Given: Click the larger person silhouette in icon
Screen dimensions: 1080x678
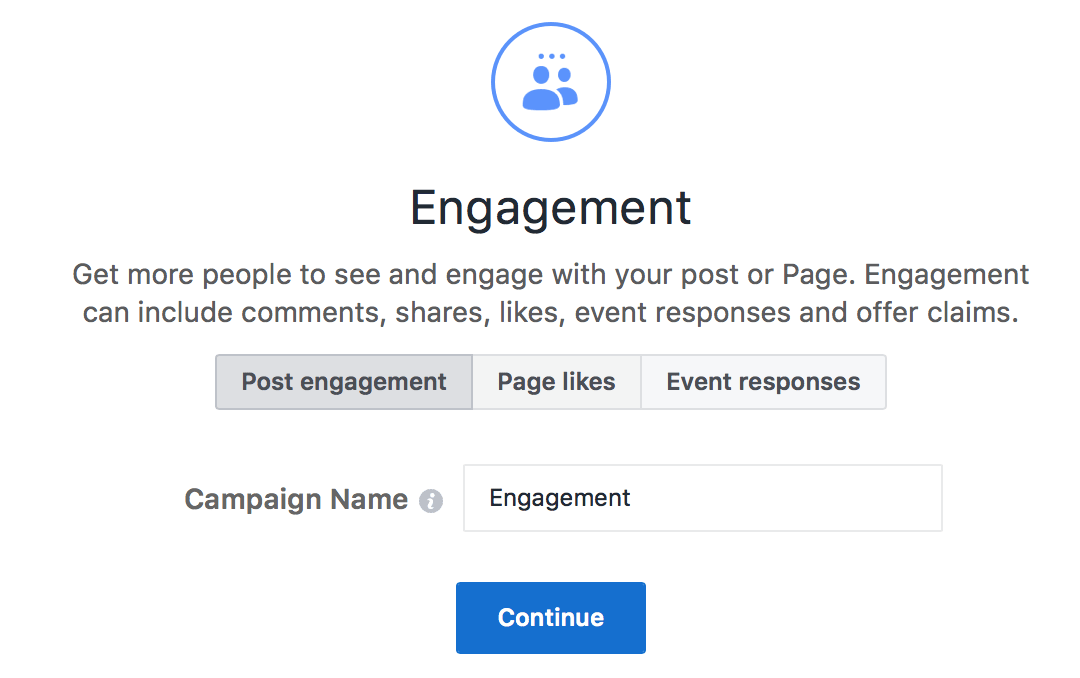Looking at the screenshot, I should pos(542,88).
